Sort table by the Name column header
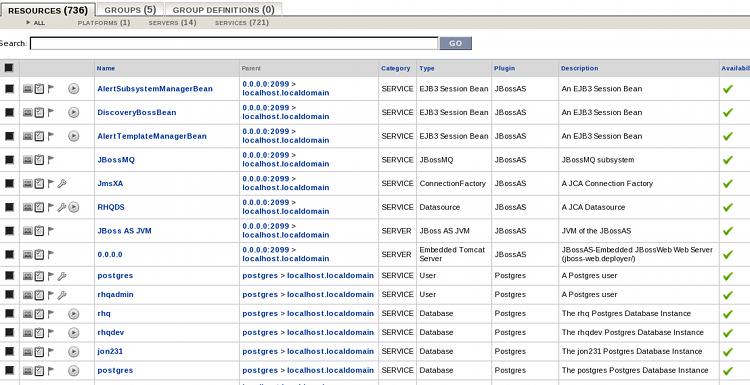750x385 pixels. (x=106, y=68)
